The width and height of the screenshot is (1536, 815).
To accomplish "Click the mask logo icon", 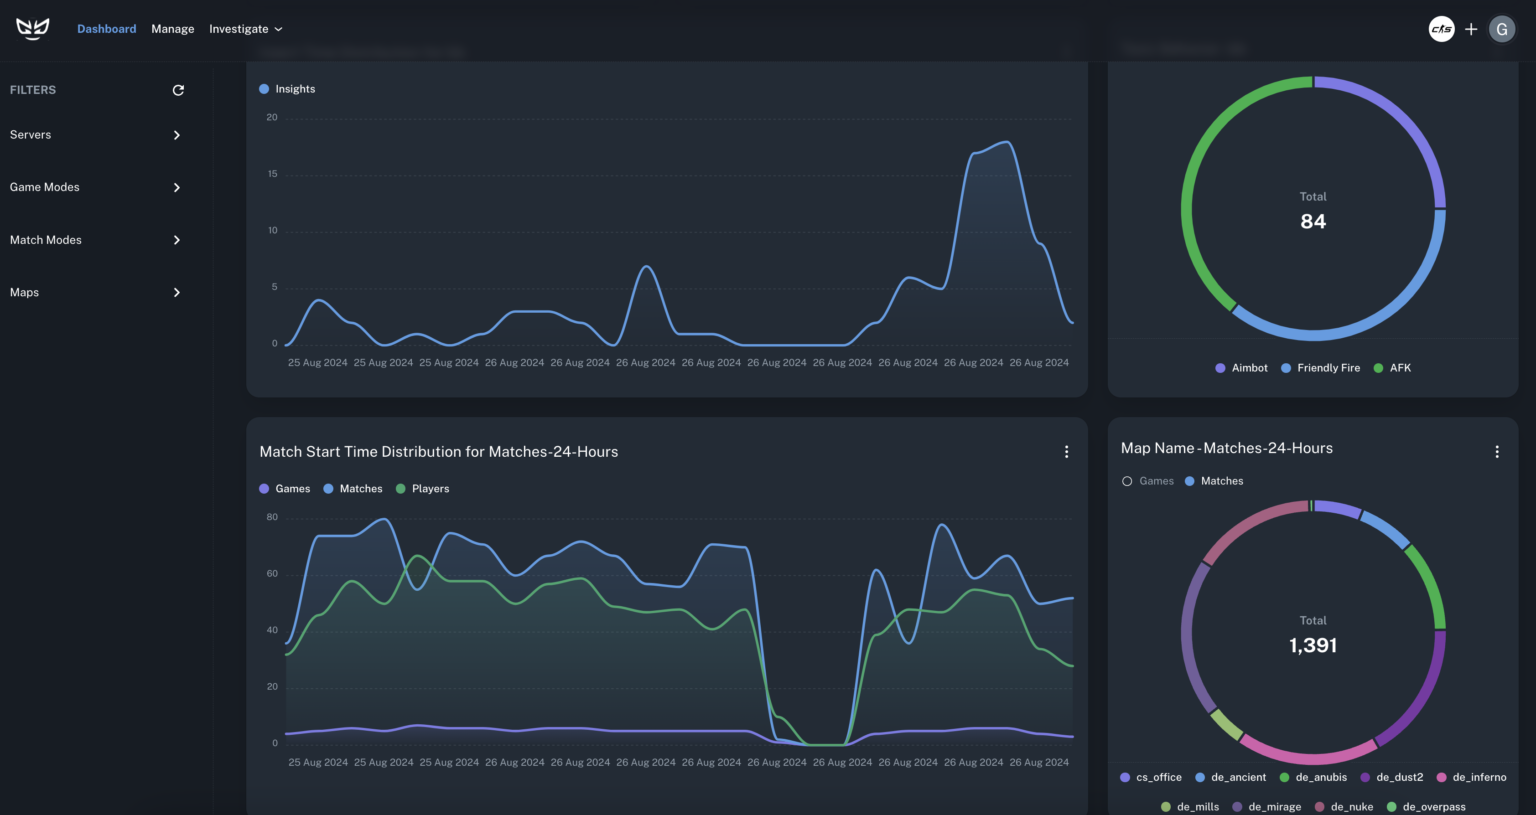I will click(32, 29).
